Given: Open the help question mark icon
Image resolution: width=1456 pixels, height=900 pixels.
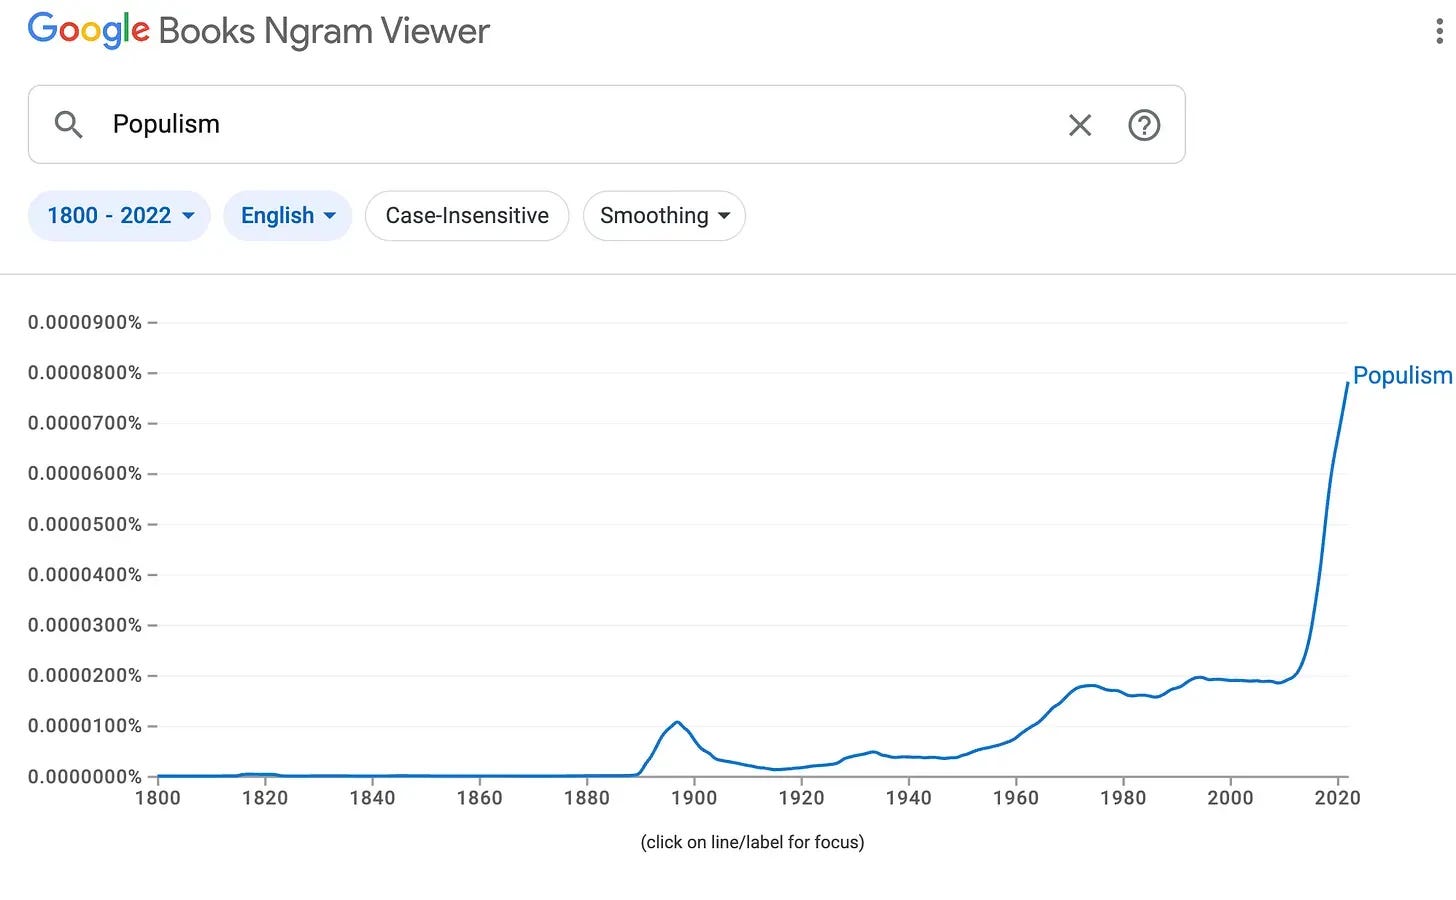Looking at the screenshot, I should tap(1144, 125).
